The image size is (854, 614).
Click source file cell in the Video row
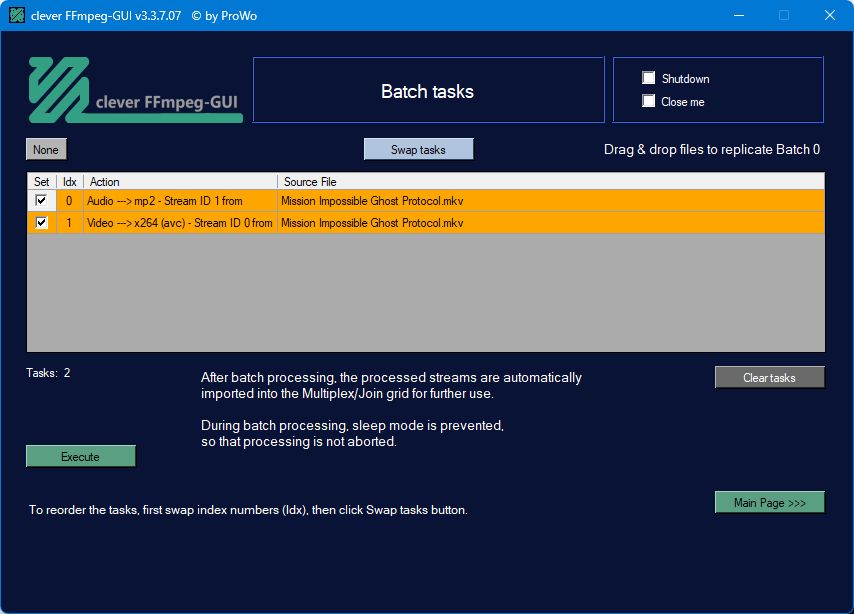551,223
